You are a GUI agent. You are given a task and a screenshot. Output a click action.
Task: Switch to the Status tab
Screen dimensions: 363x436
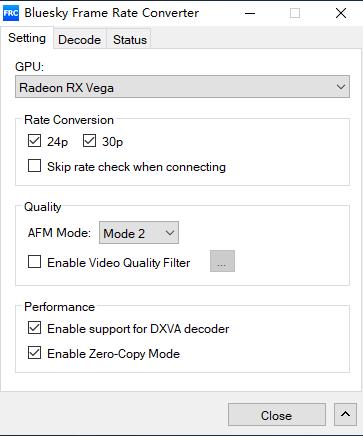point(130,40)
